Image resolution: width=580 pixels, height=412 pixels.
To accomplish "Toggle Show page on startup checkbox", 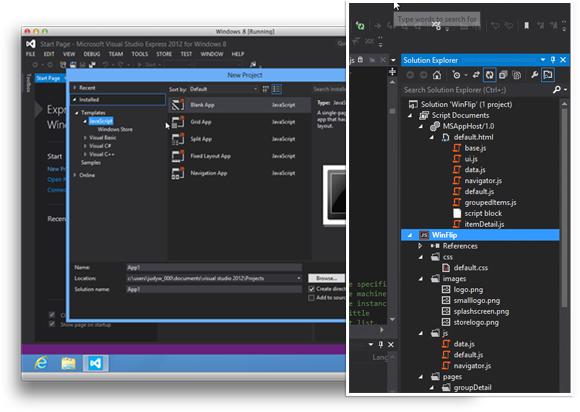I will click(52, 324).
